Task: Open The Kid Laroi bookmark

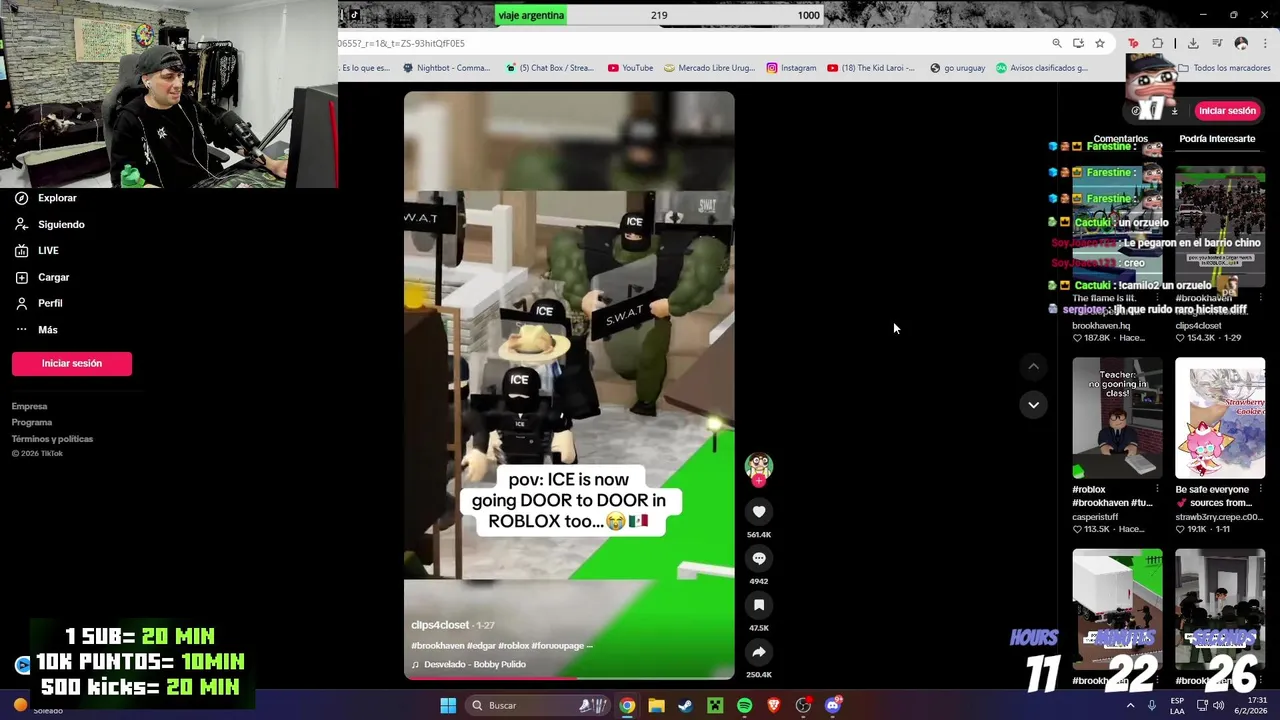Action: 871,68
